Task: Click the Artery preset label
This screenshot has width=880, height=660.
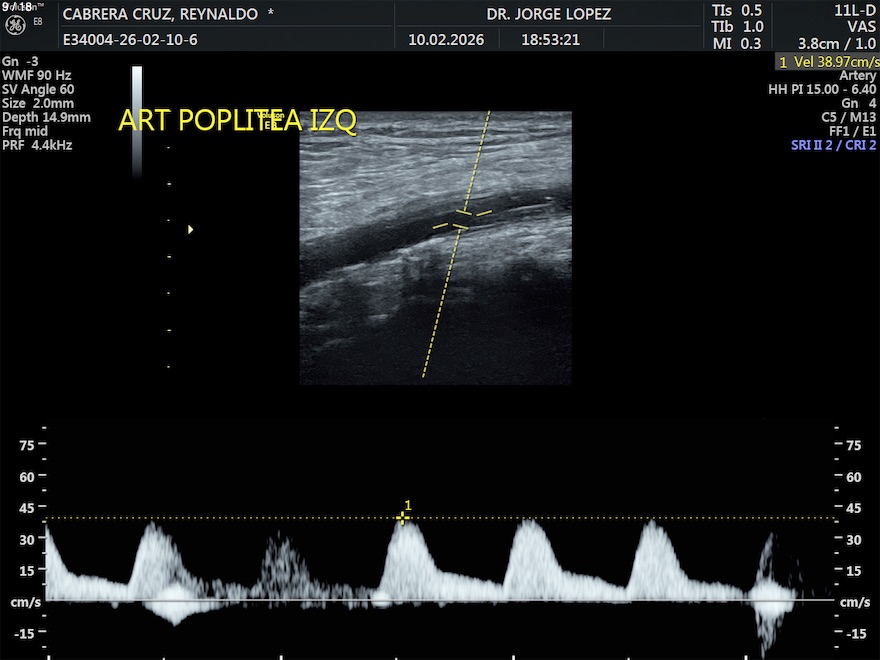Action: 857,76
